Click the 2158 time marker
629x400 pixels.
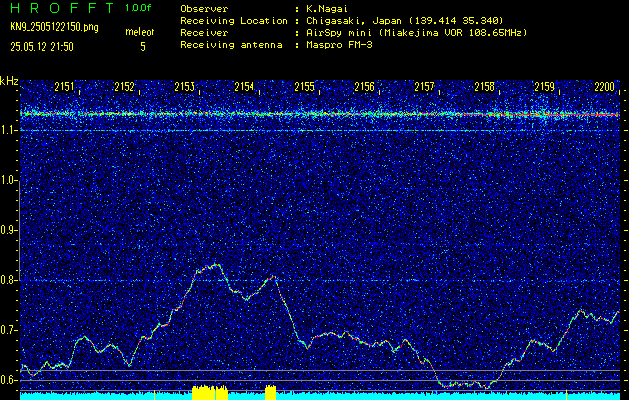point(484,87)
